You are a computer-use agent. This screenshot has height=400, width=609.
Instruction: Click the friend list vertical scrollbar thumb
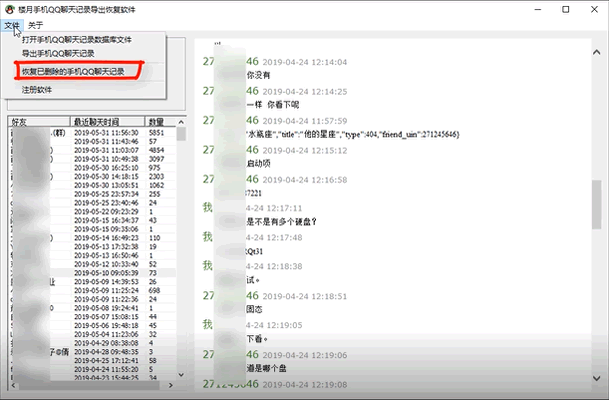click(x=181, y=134)
